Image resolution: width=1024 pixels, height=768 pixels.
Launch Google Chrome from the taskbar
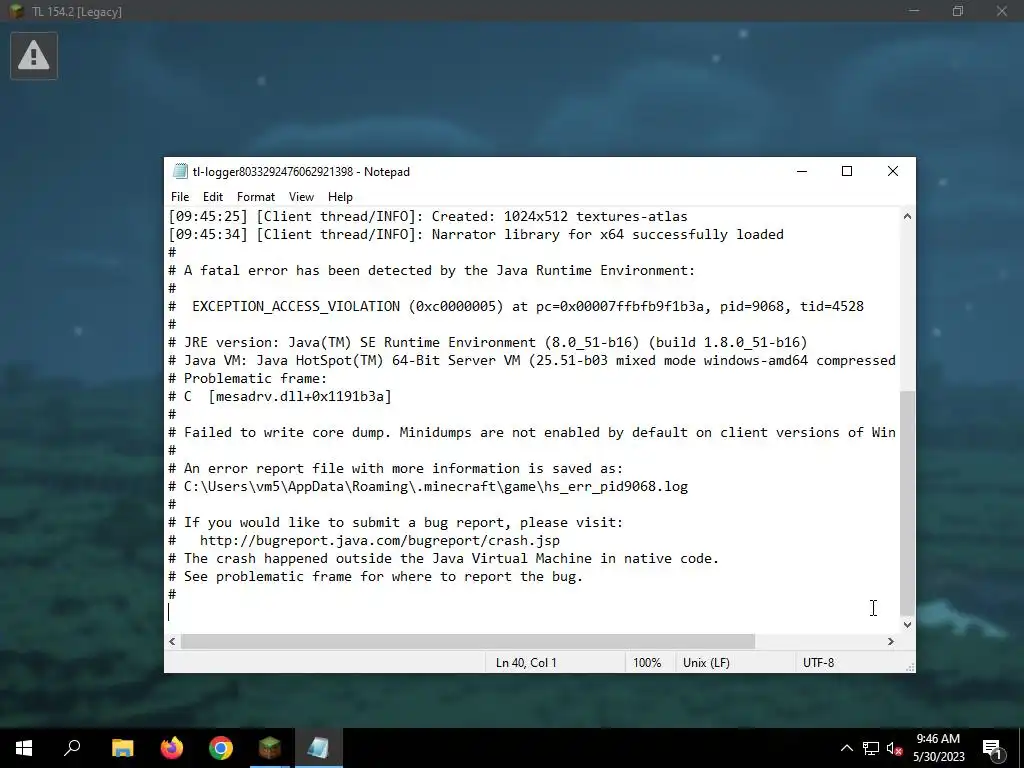point(221,748)
